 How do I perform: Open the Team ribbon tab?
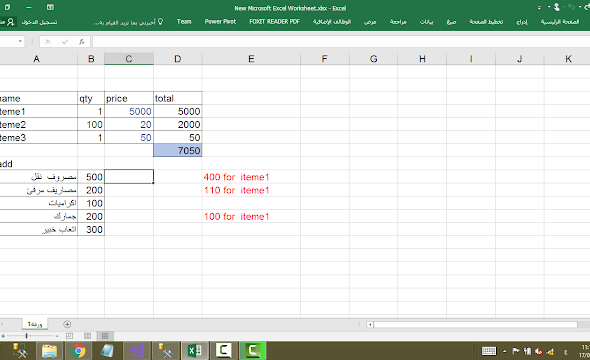[184, 22]
